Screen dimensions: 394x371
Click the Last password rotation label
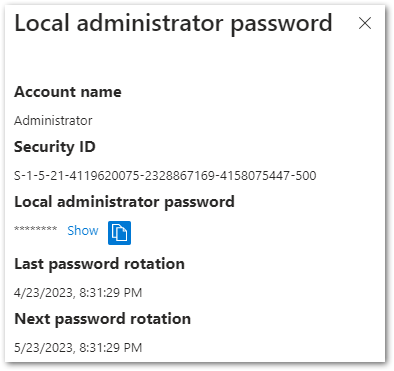(x=99, y=264)
